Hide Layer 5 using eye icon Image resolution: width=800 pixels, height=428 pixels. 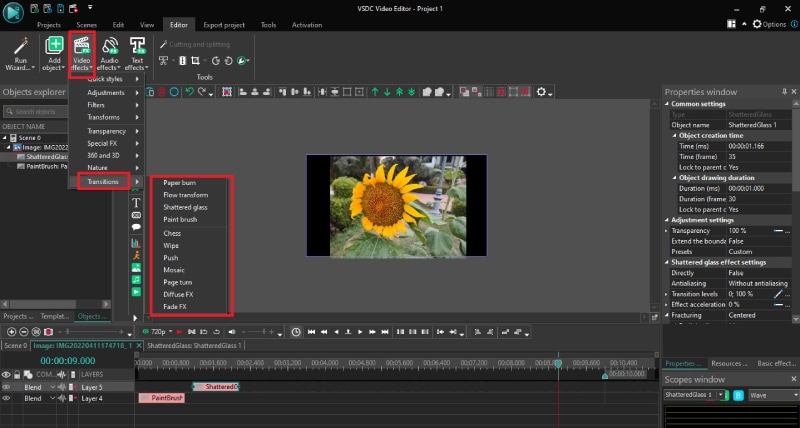[x=8, y=386]
